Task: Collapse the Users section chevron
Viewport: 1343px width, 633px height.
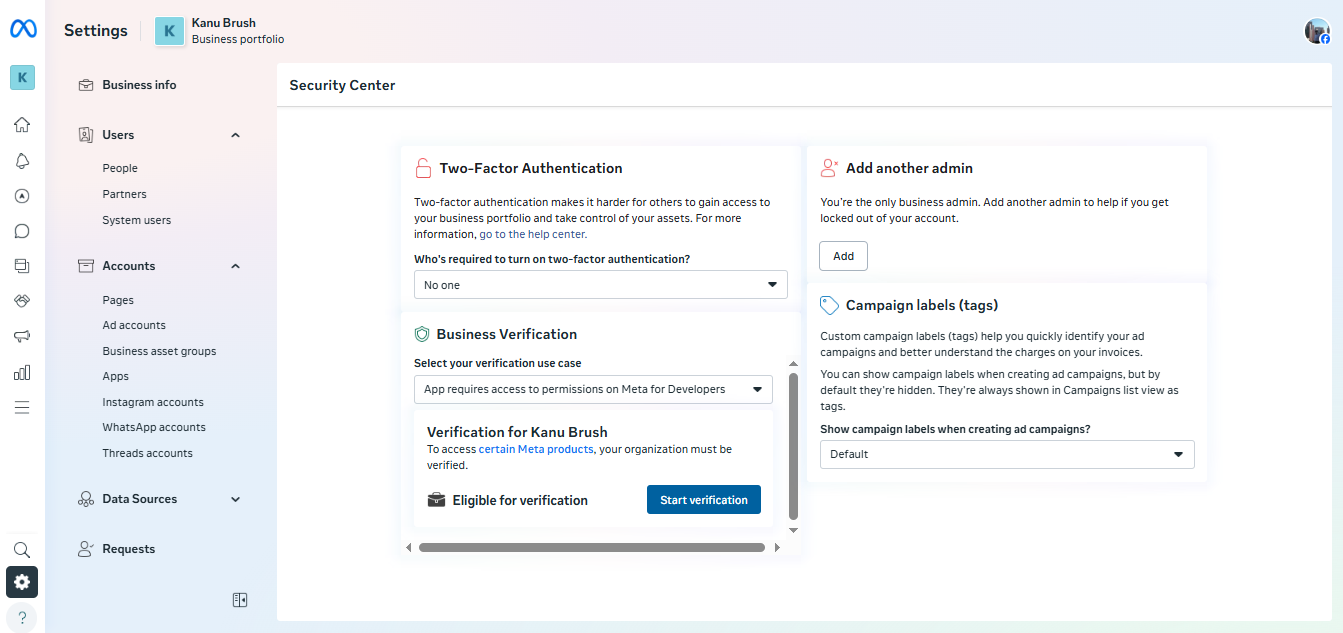Action: click(x=236, y=135)
